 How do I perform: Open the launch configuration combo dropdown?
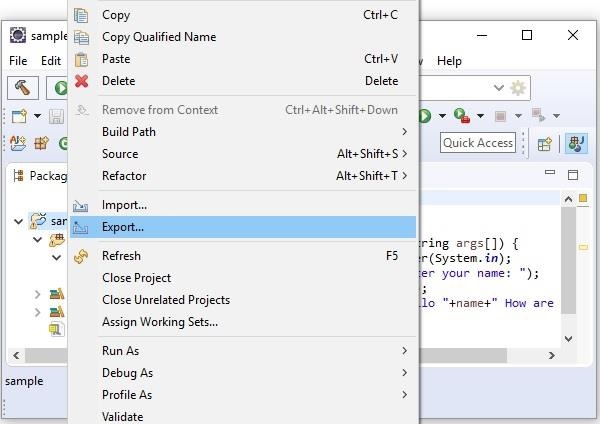pyautogui.click(x=500, y=88)
